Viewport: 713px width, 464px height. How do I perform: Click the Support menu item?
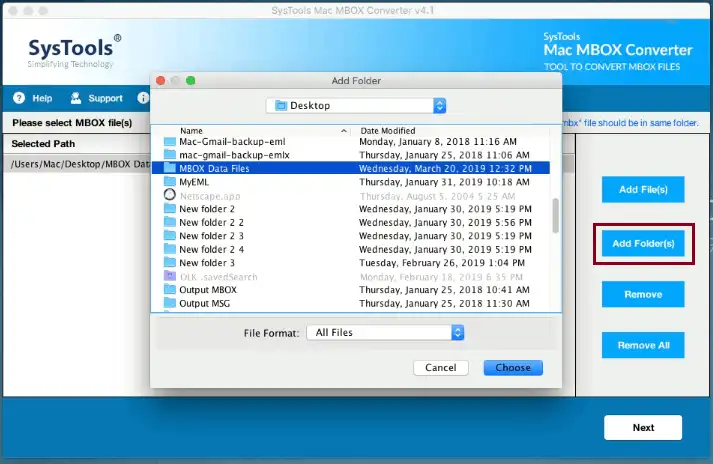pyautogui.click(x=96, y=98)
